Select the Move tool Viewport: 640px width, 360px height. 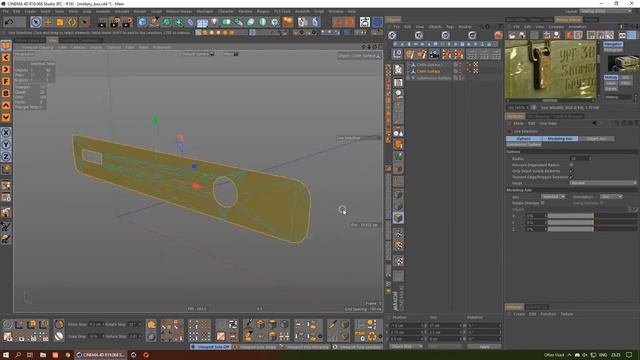(x=48, y=22)
